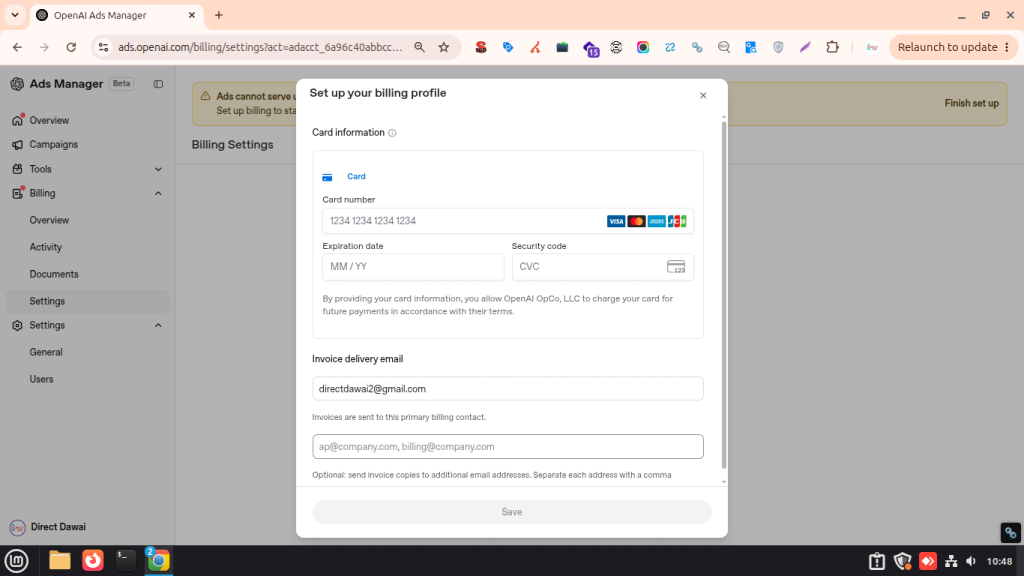The height and width of the screenshot is (576, 1024).
Task: Open Overview in the main sidebar
Action: click(x=49, y=120)
